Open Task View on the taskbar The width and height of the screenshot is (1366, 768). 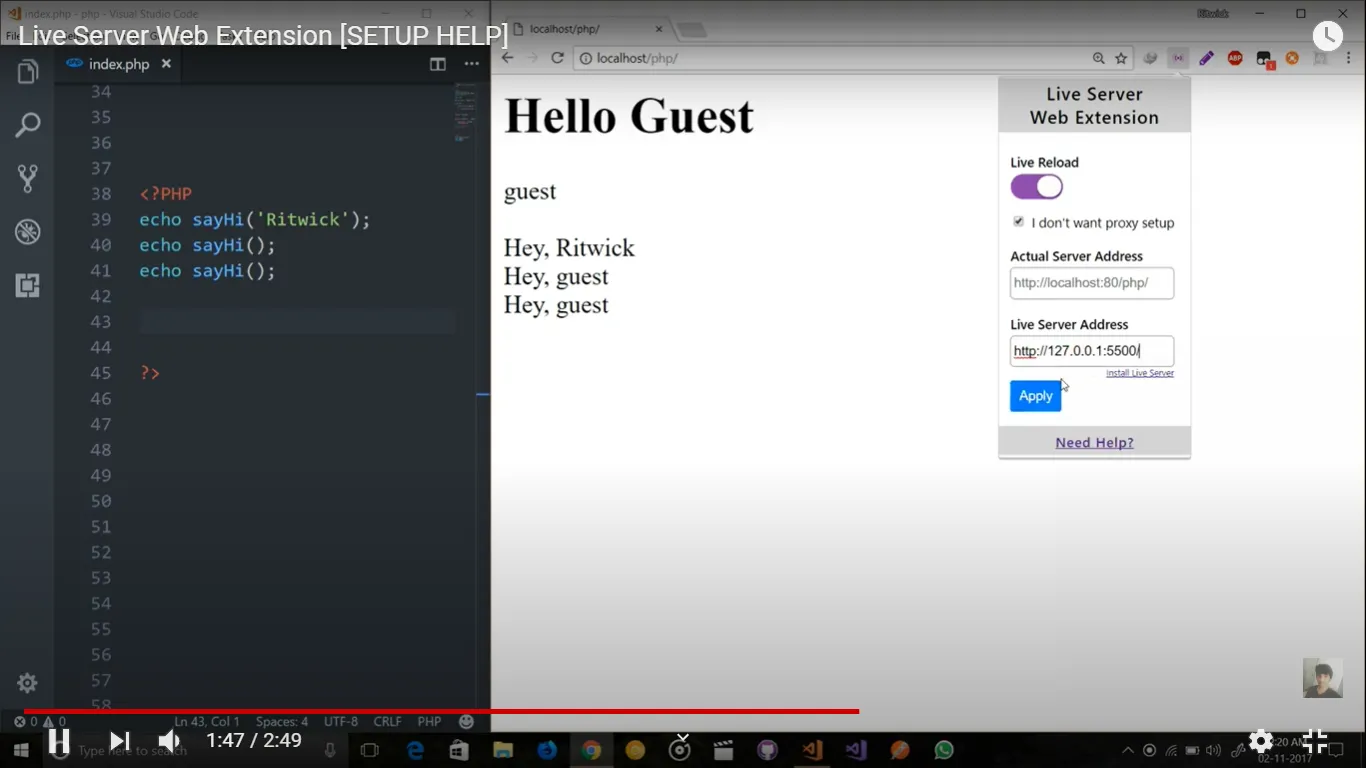pyautogui.click(x=370, y=750)
